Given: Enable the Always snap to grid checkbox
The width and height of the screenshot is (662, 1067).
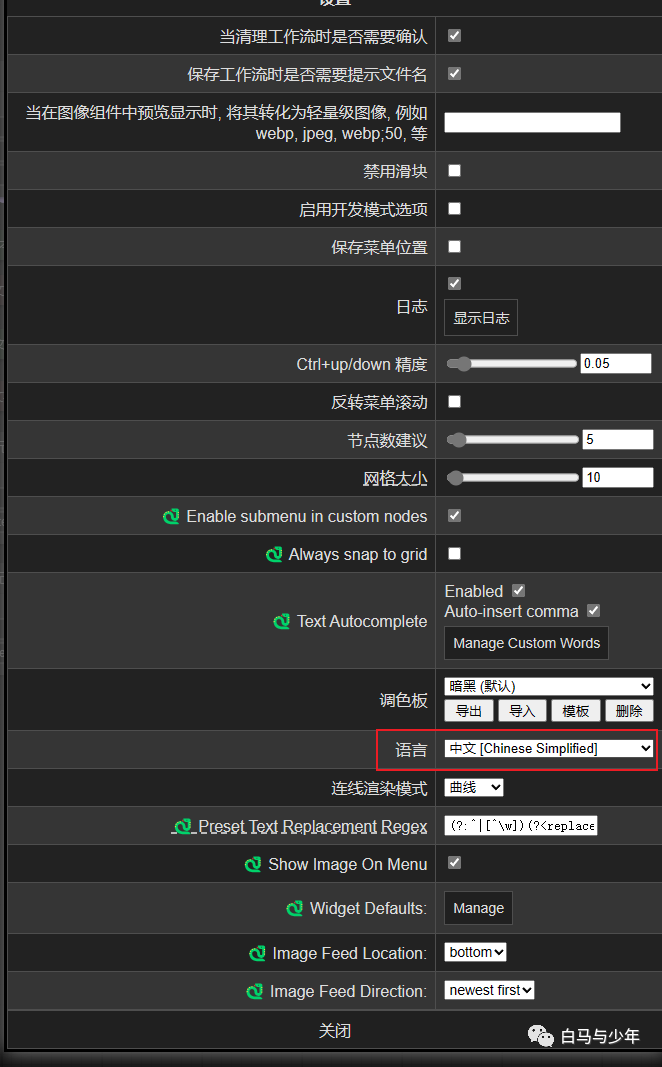Looking at the screenshot, I should click(454, 554).
